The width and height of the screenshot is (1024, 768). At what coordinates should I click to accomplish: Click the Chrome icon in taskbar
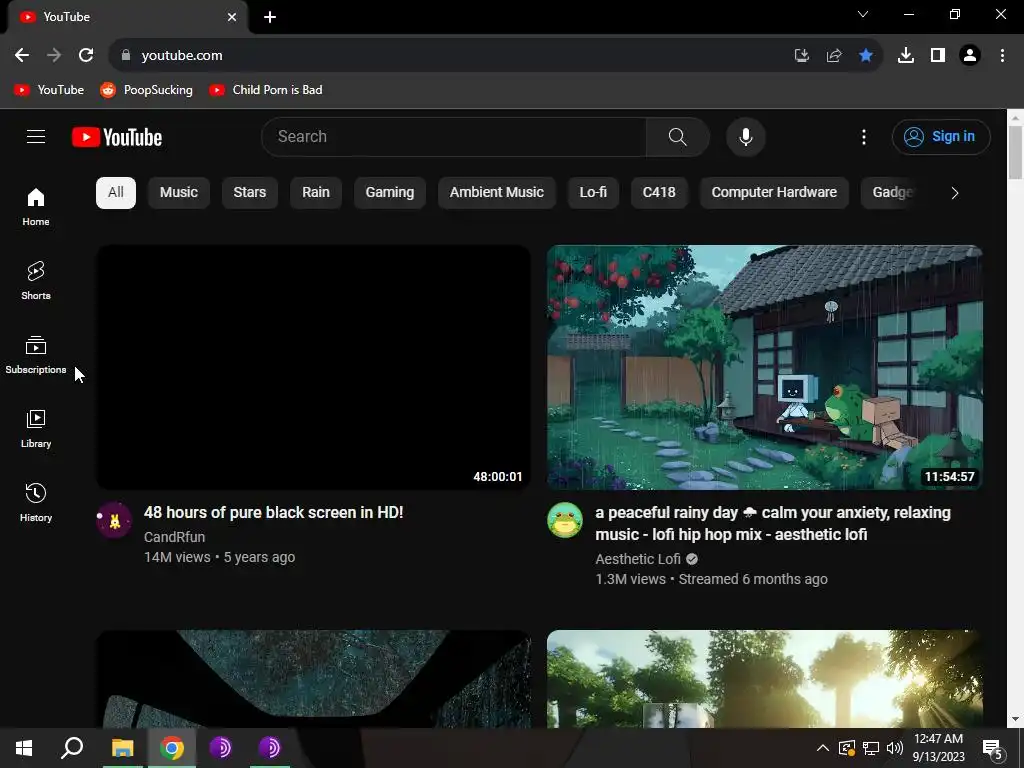(172, 748)
